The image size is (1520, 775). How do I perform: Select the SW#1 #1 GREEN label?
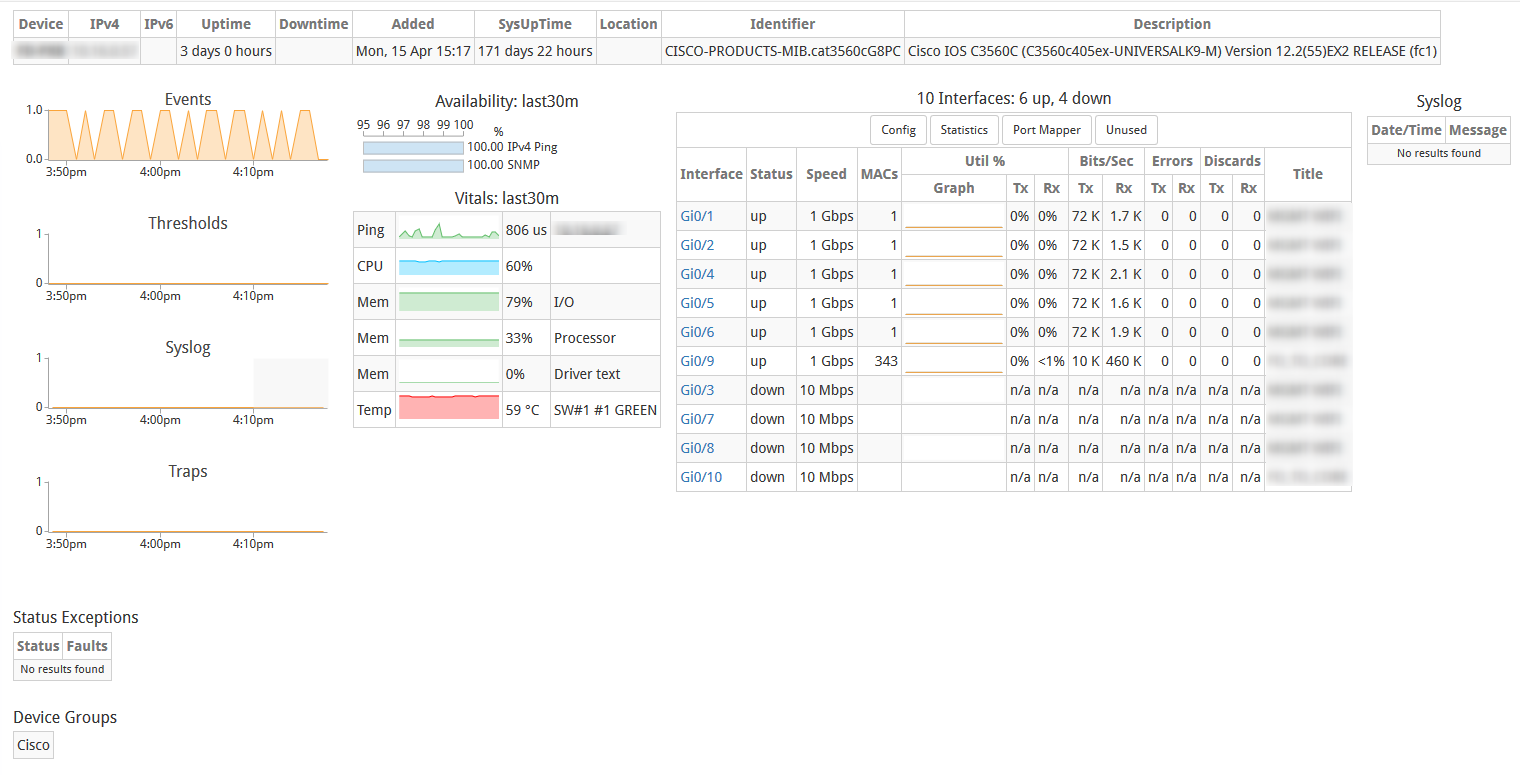click(605, 410)
